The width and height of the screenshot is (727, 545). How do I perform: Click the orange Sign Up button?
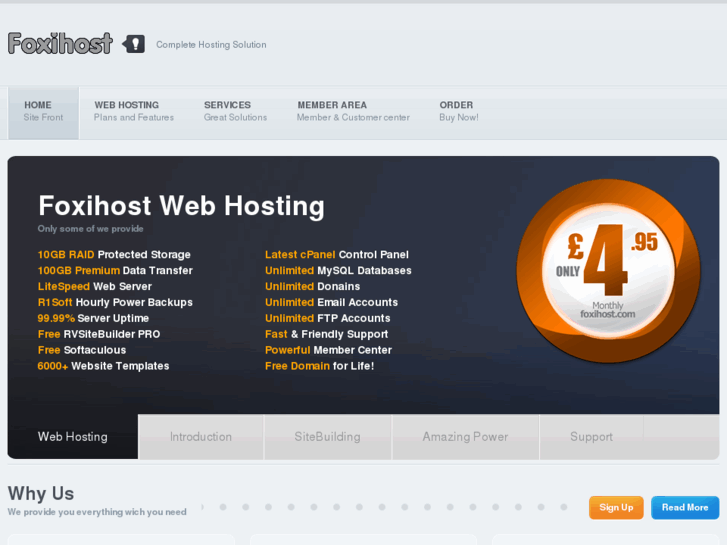coord(616,507)
